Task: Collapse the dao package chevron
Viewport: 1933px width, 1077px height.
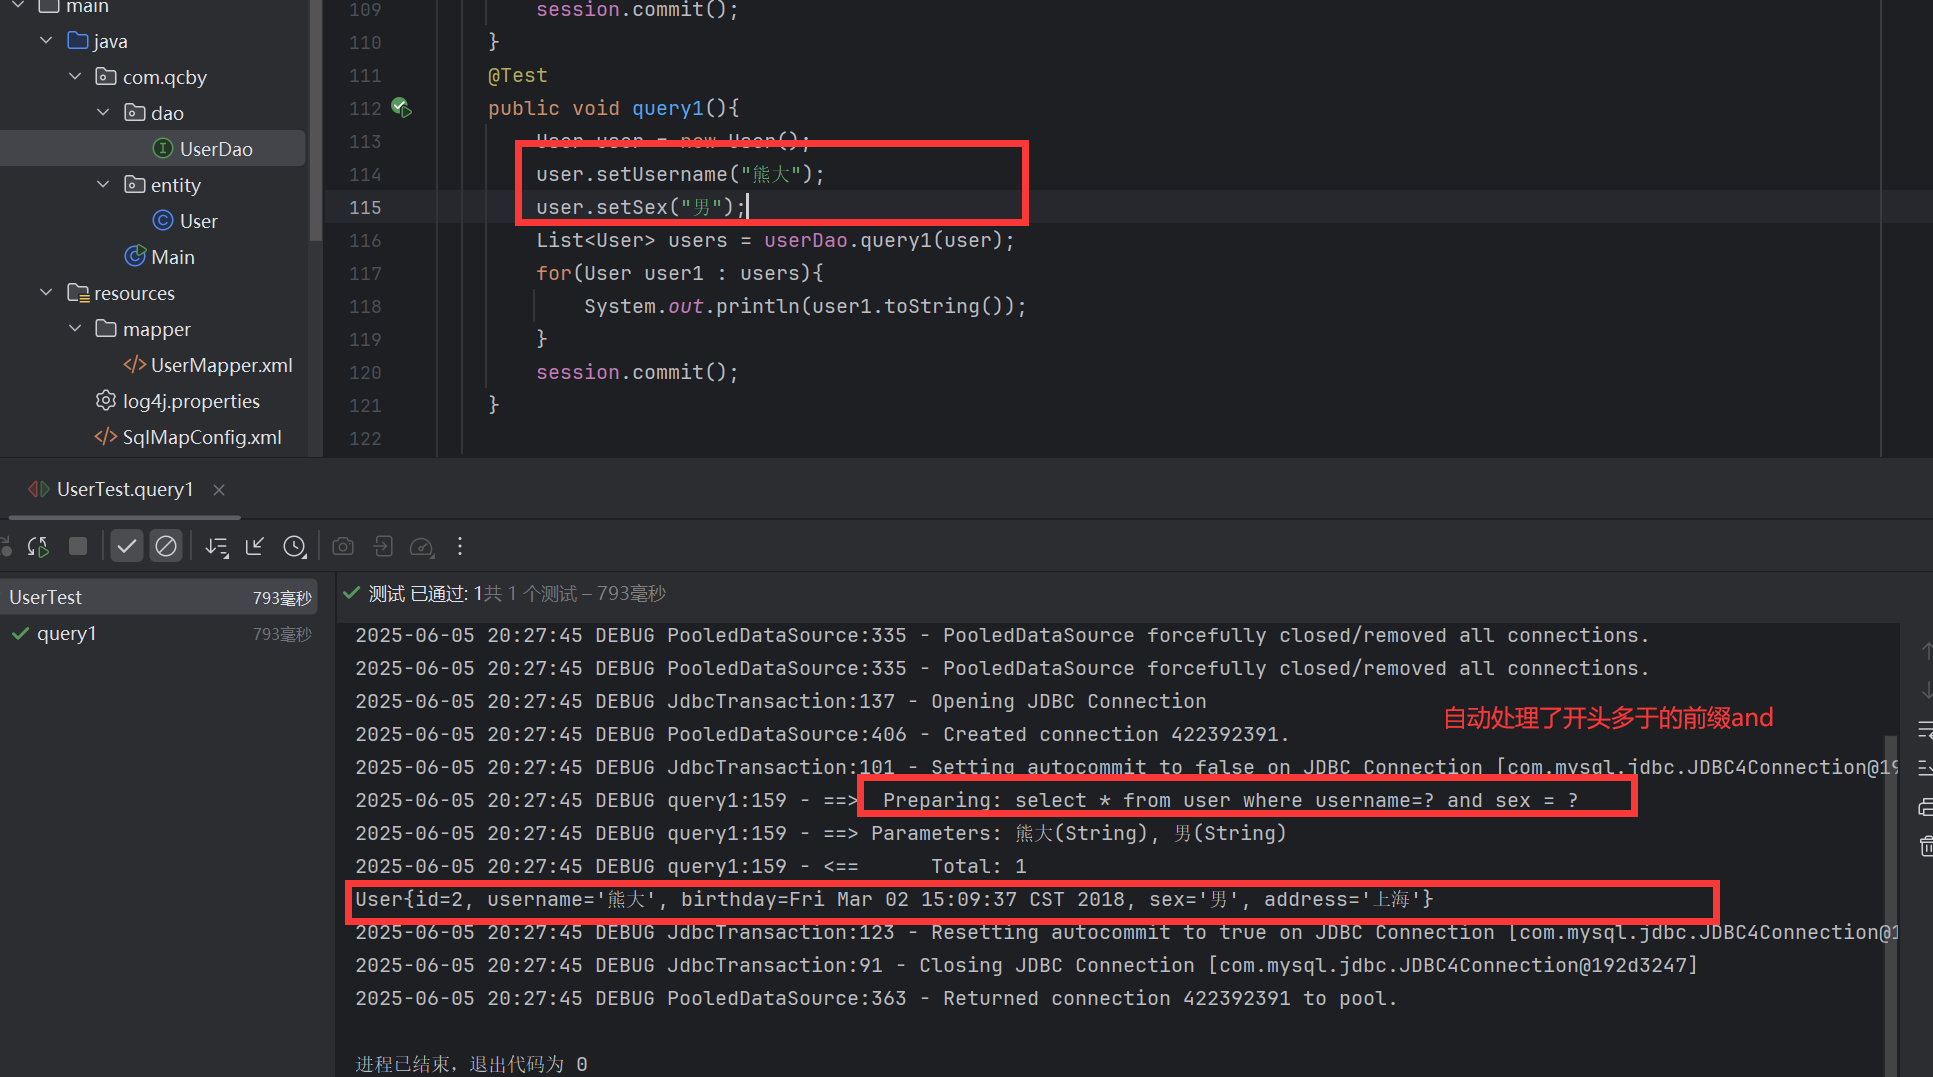Action: click(103, 113)
